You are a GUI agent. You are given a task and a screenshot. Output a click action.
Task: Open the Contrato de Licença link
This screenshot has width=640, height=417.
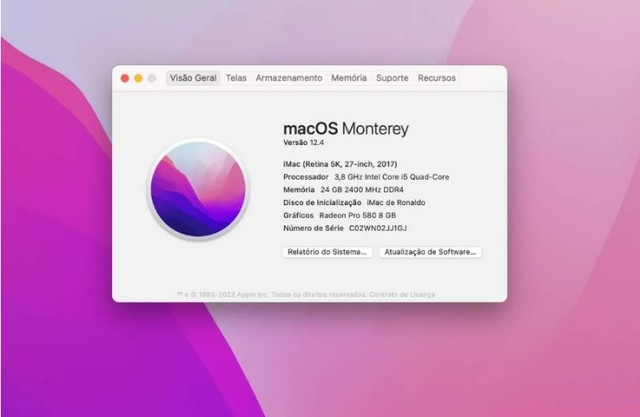(402, 295)
